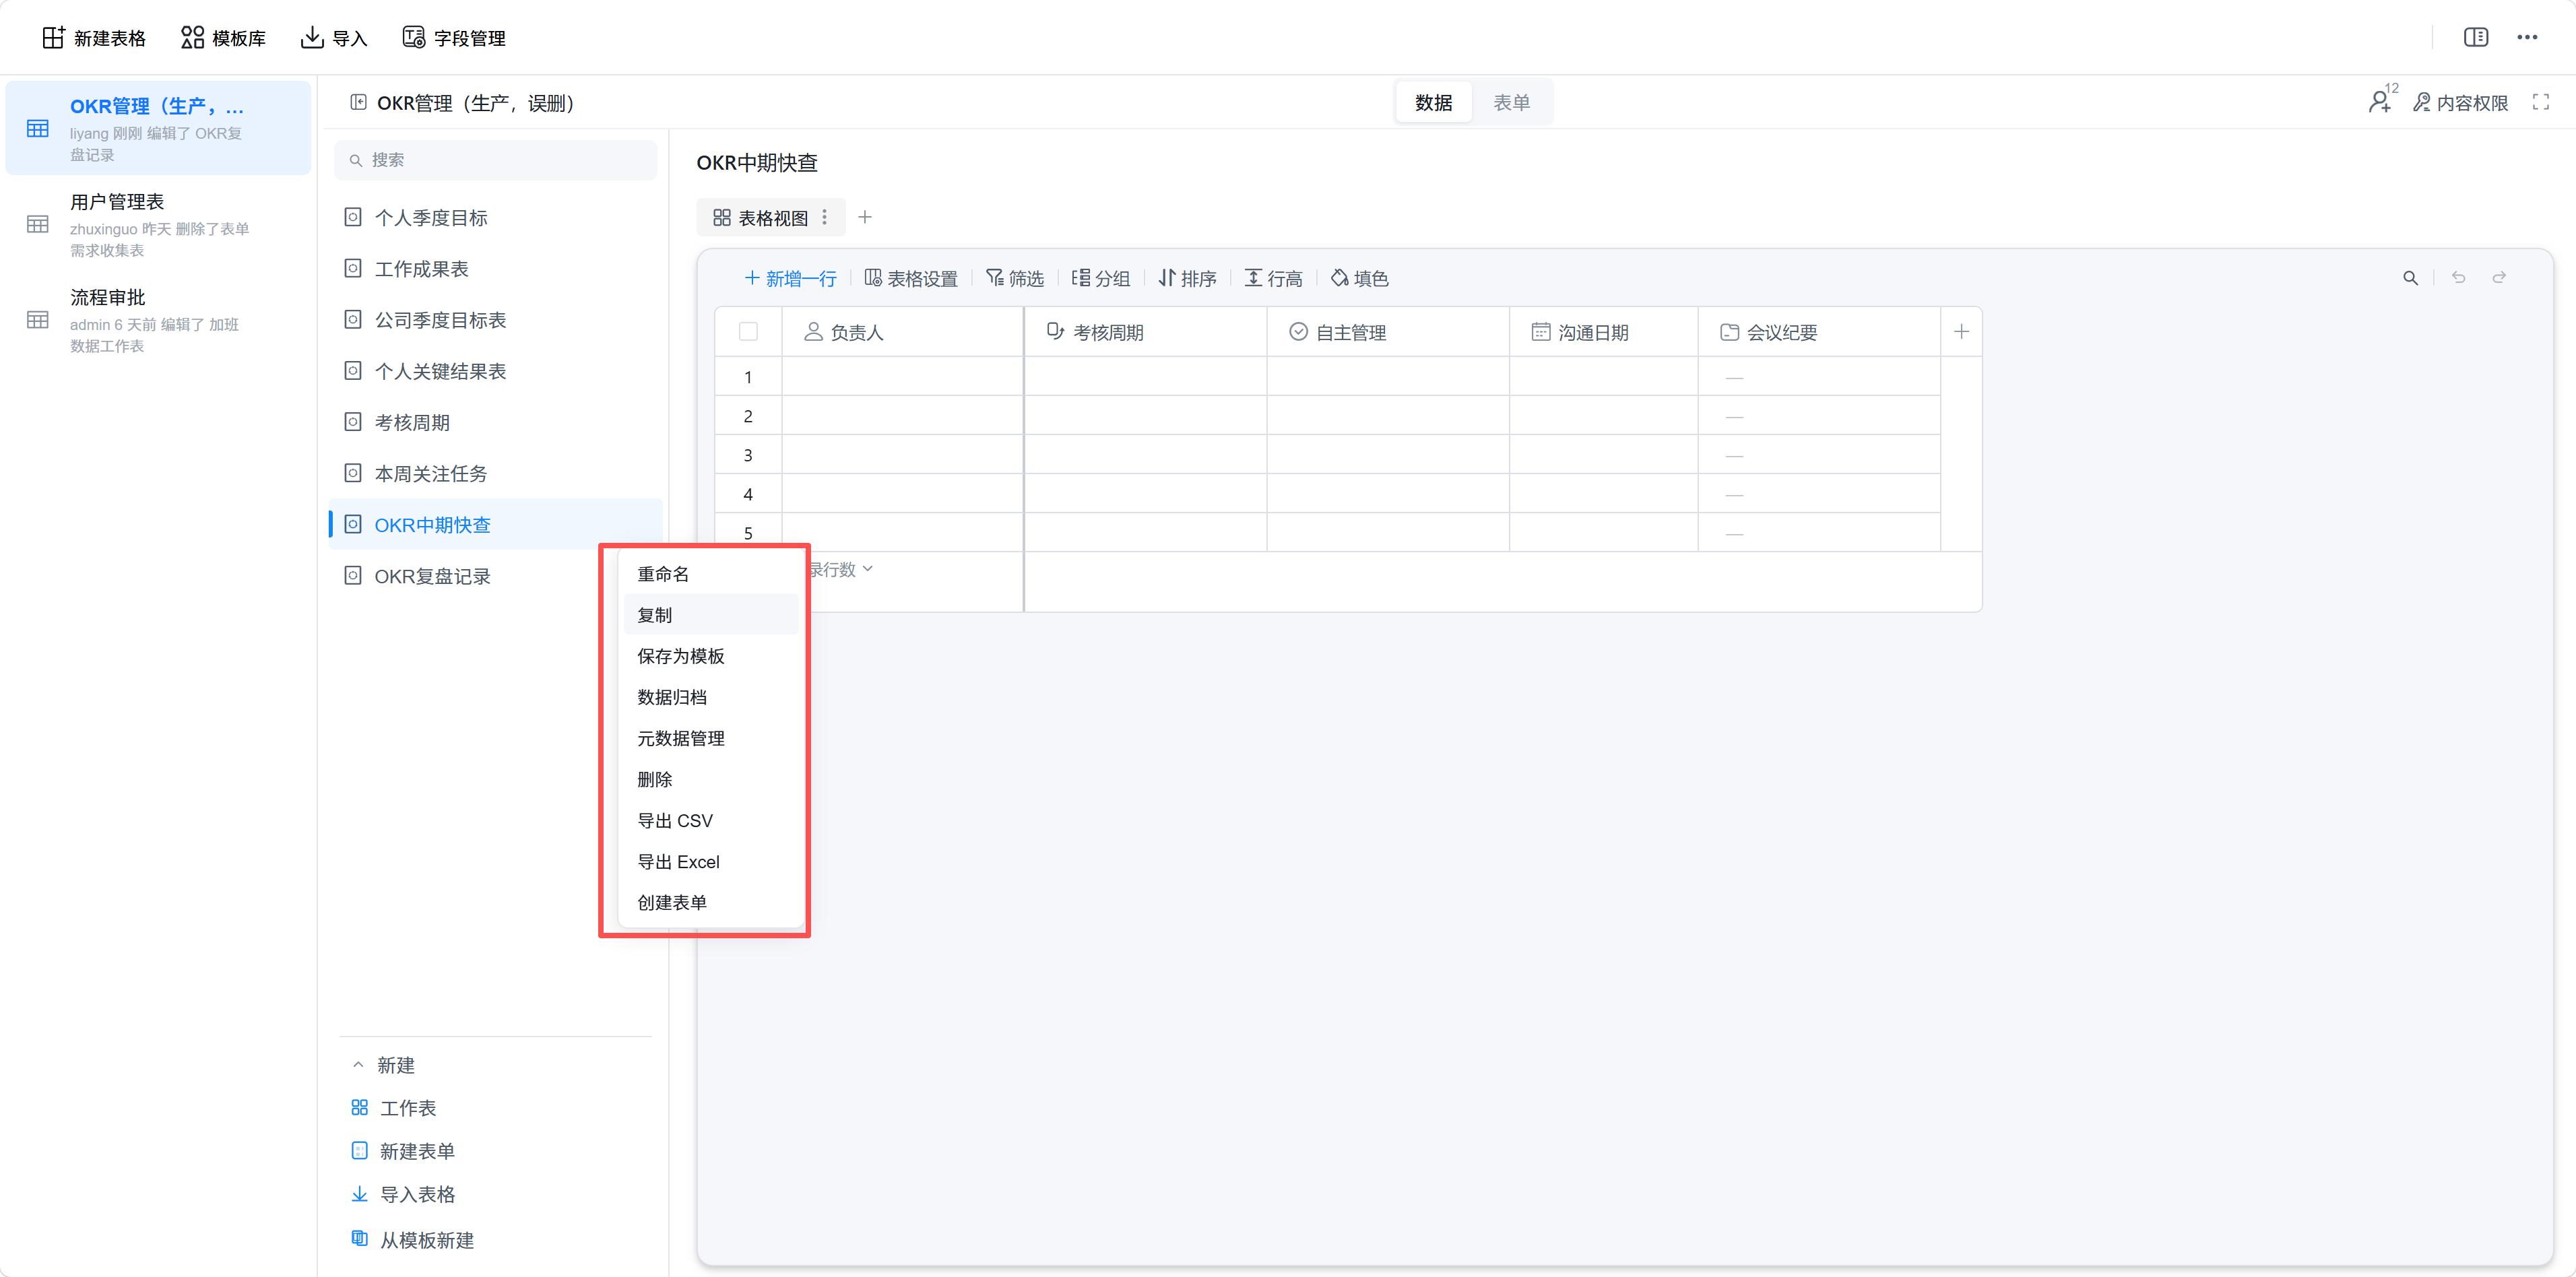Click 导入表格 in new section

(403, 1194)
